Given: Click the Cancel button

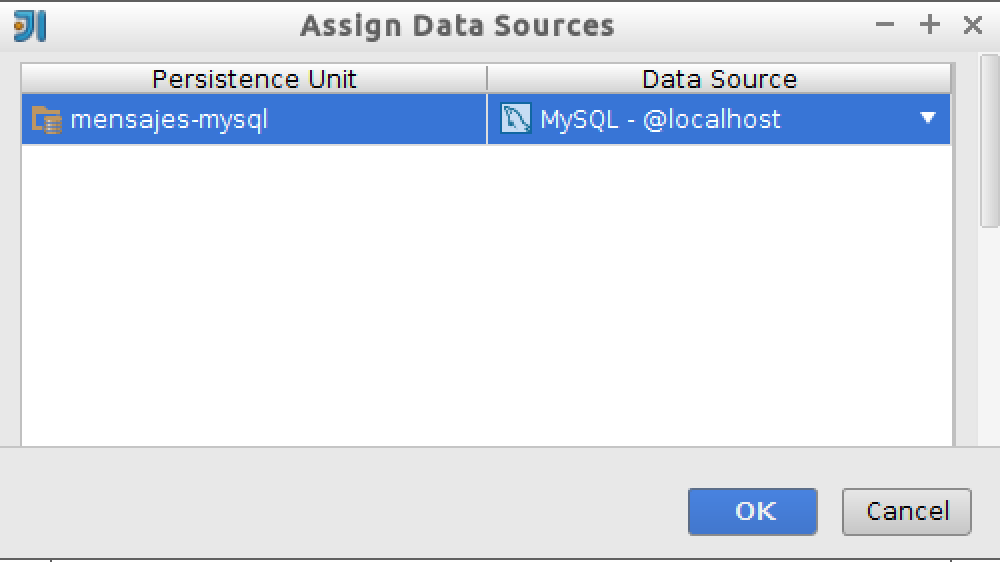Looking at the screenshot, I should [x=907, y=512].
